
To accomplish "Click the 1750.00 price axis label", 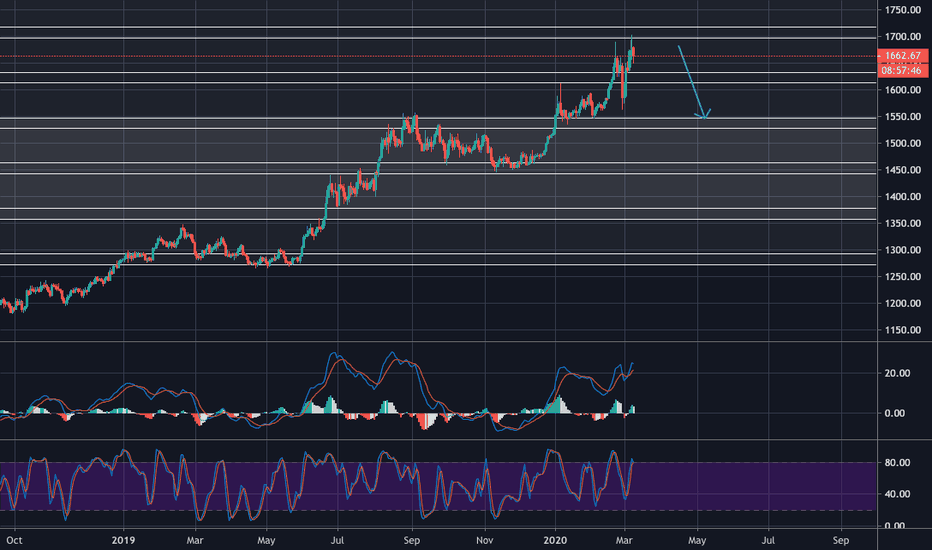I will pos(902,10).
